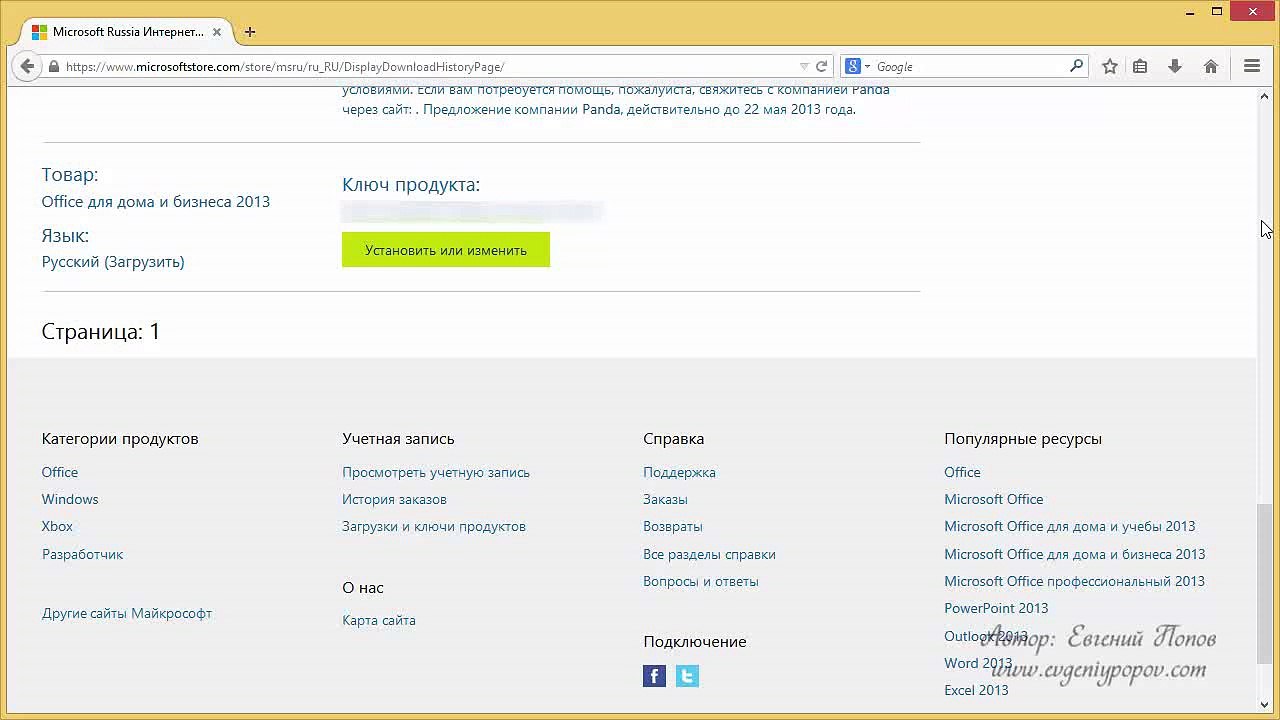Click the Установить или изменить button

point(446,250)
